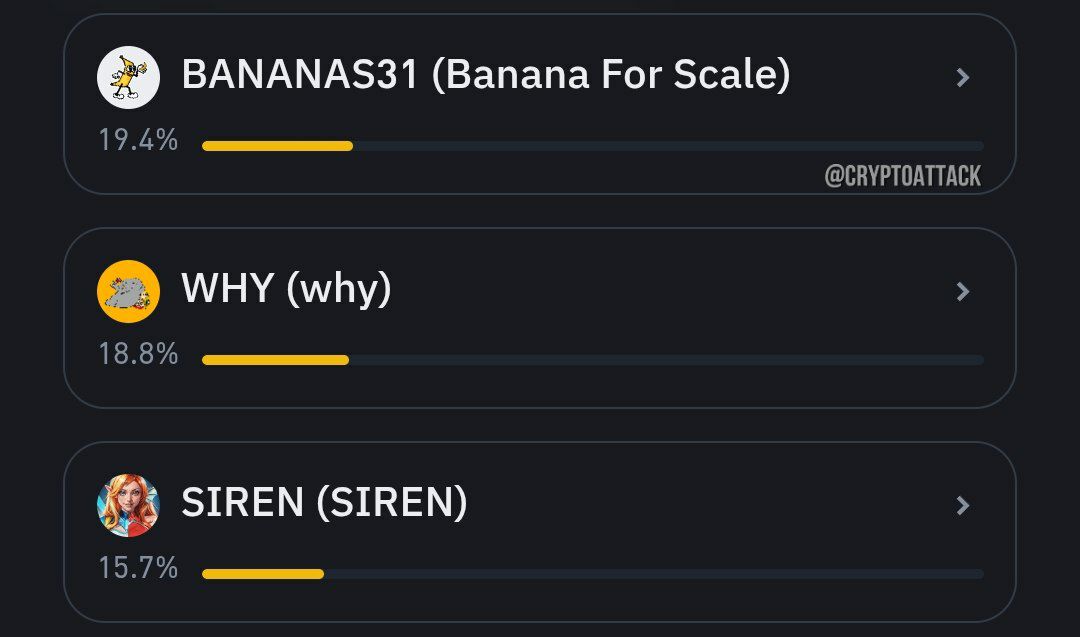This screenshot has height=637, width=1080.
Task: Select the SIREN (SIREN) title text
Action: pos(324,502)
